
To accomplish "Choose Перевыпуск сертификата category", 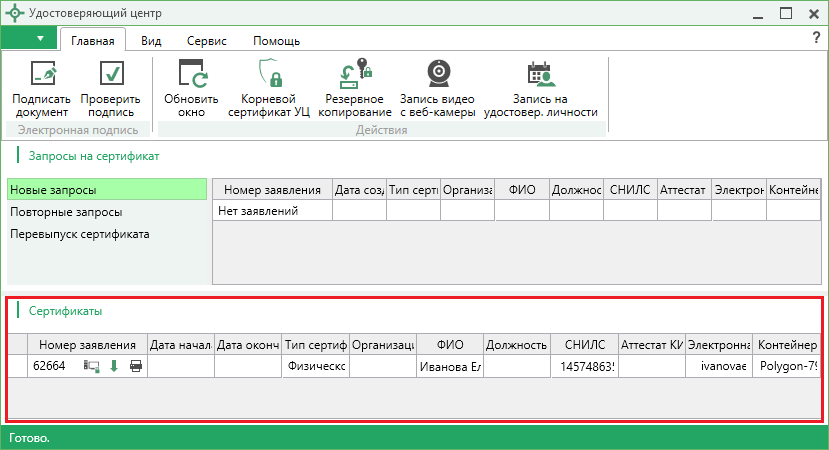I will click(x=79, y=234).
